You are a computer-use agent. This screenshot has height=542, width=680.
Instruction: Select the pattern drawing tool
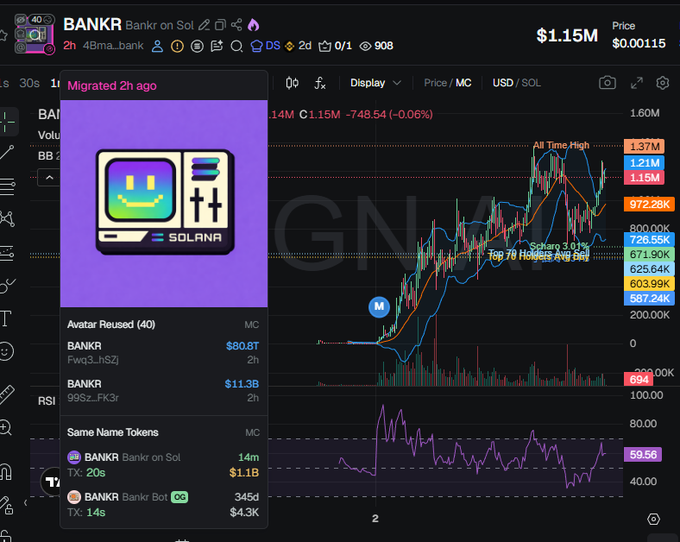[7, 219]
